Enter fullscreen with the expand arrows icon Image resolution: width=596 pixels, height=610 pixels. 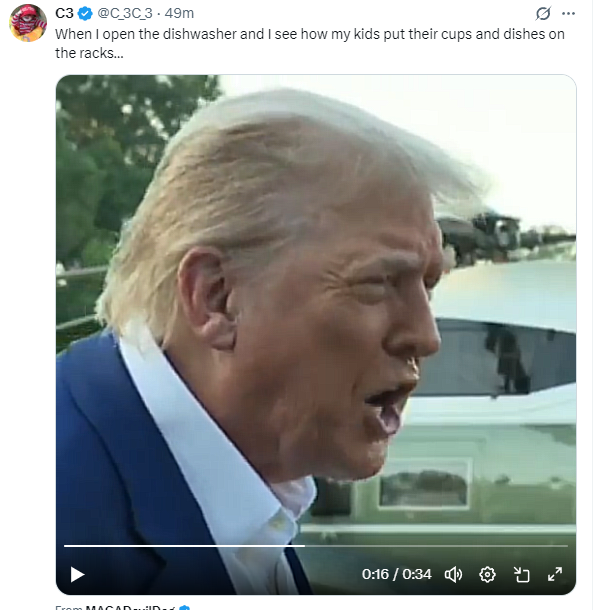555,574
